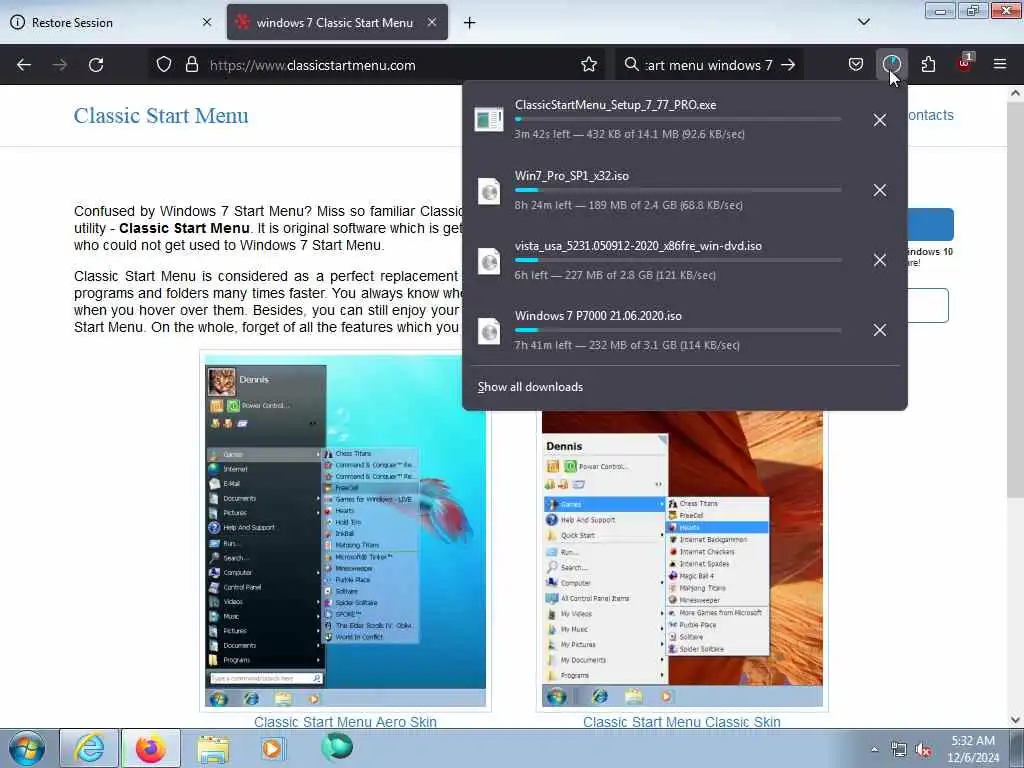This screenshot has height=768, width=1024.
Task: Cancel ClassicStartMenu_Setup_7_77_PRO.exe download
Action: coord(880,120)
